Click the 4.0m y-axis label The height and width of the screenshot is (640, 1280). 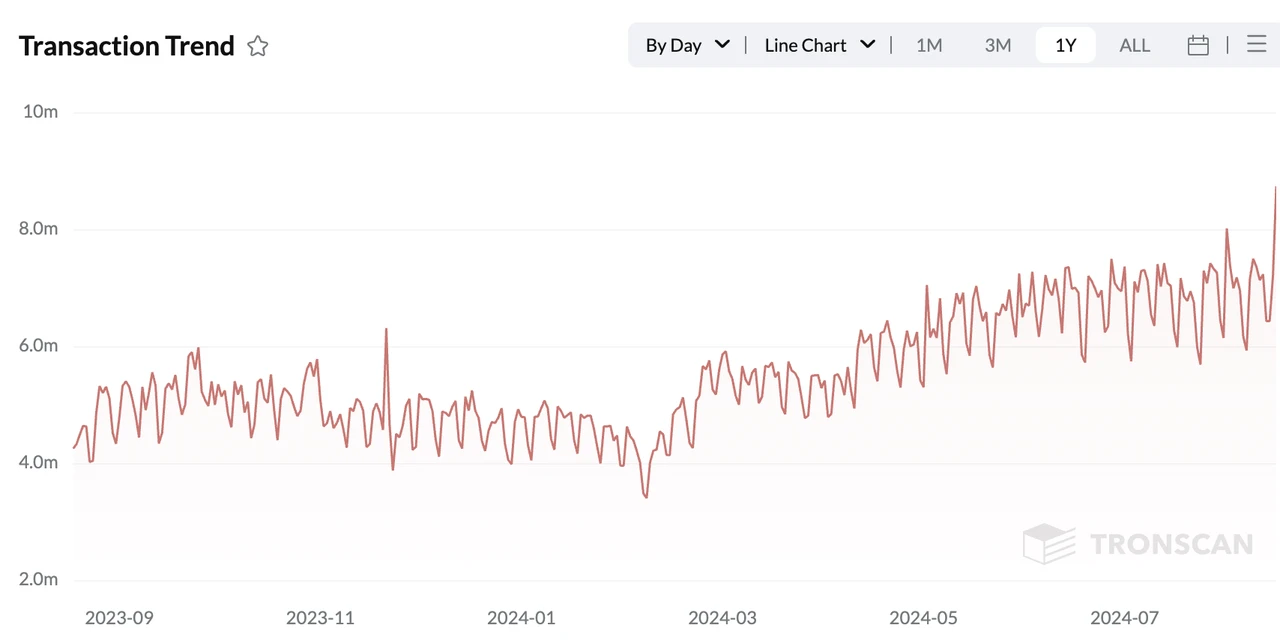point(38,463)
